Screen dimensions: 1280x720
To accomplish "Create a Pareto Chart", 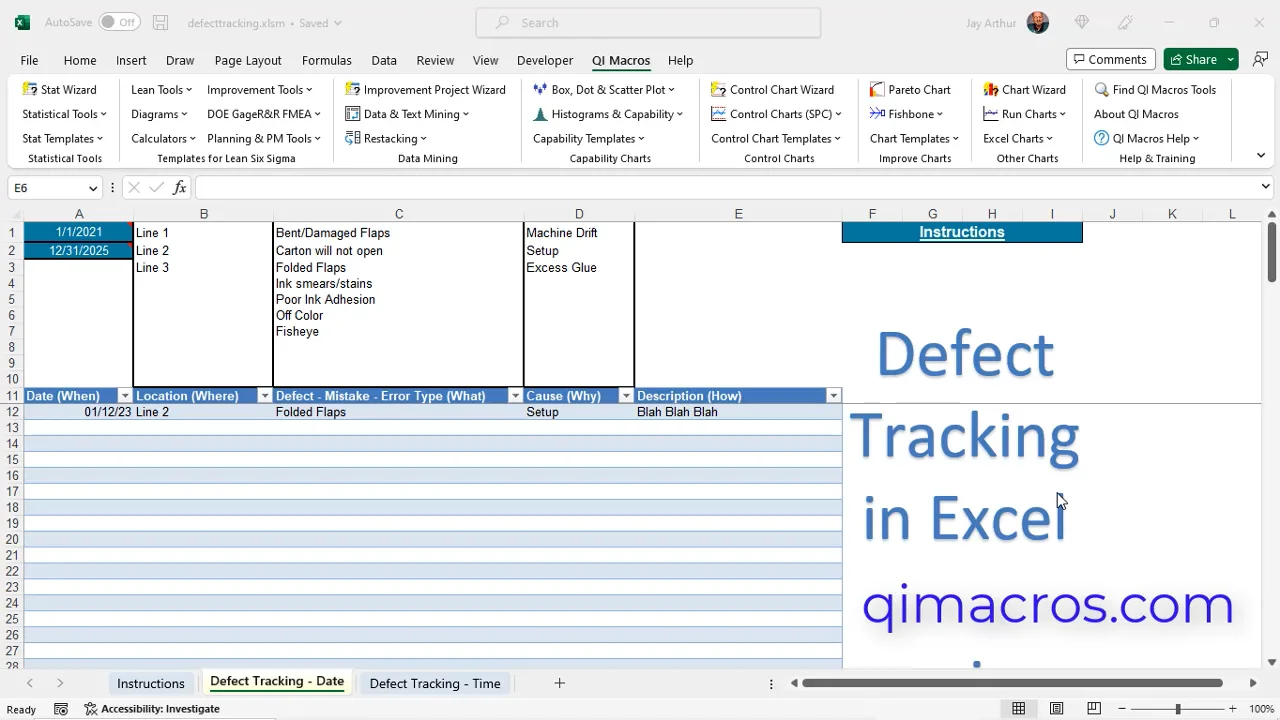I will coord(910,89).
